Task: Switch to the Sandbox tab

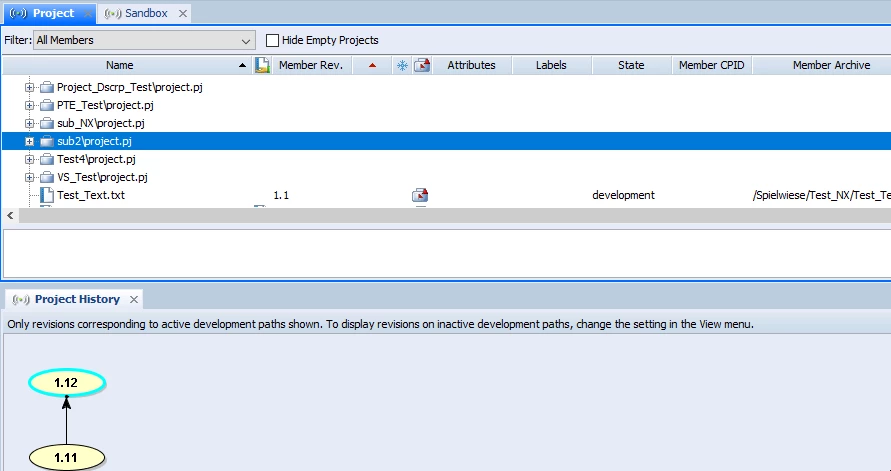Action: 145,13
